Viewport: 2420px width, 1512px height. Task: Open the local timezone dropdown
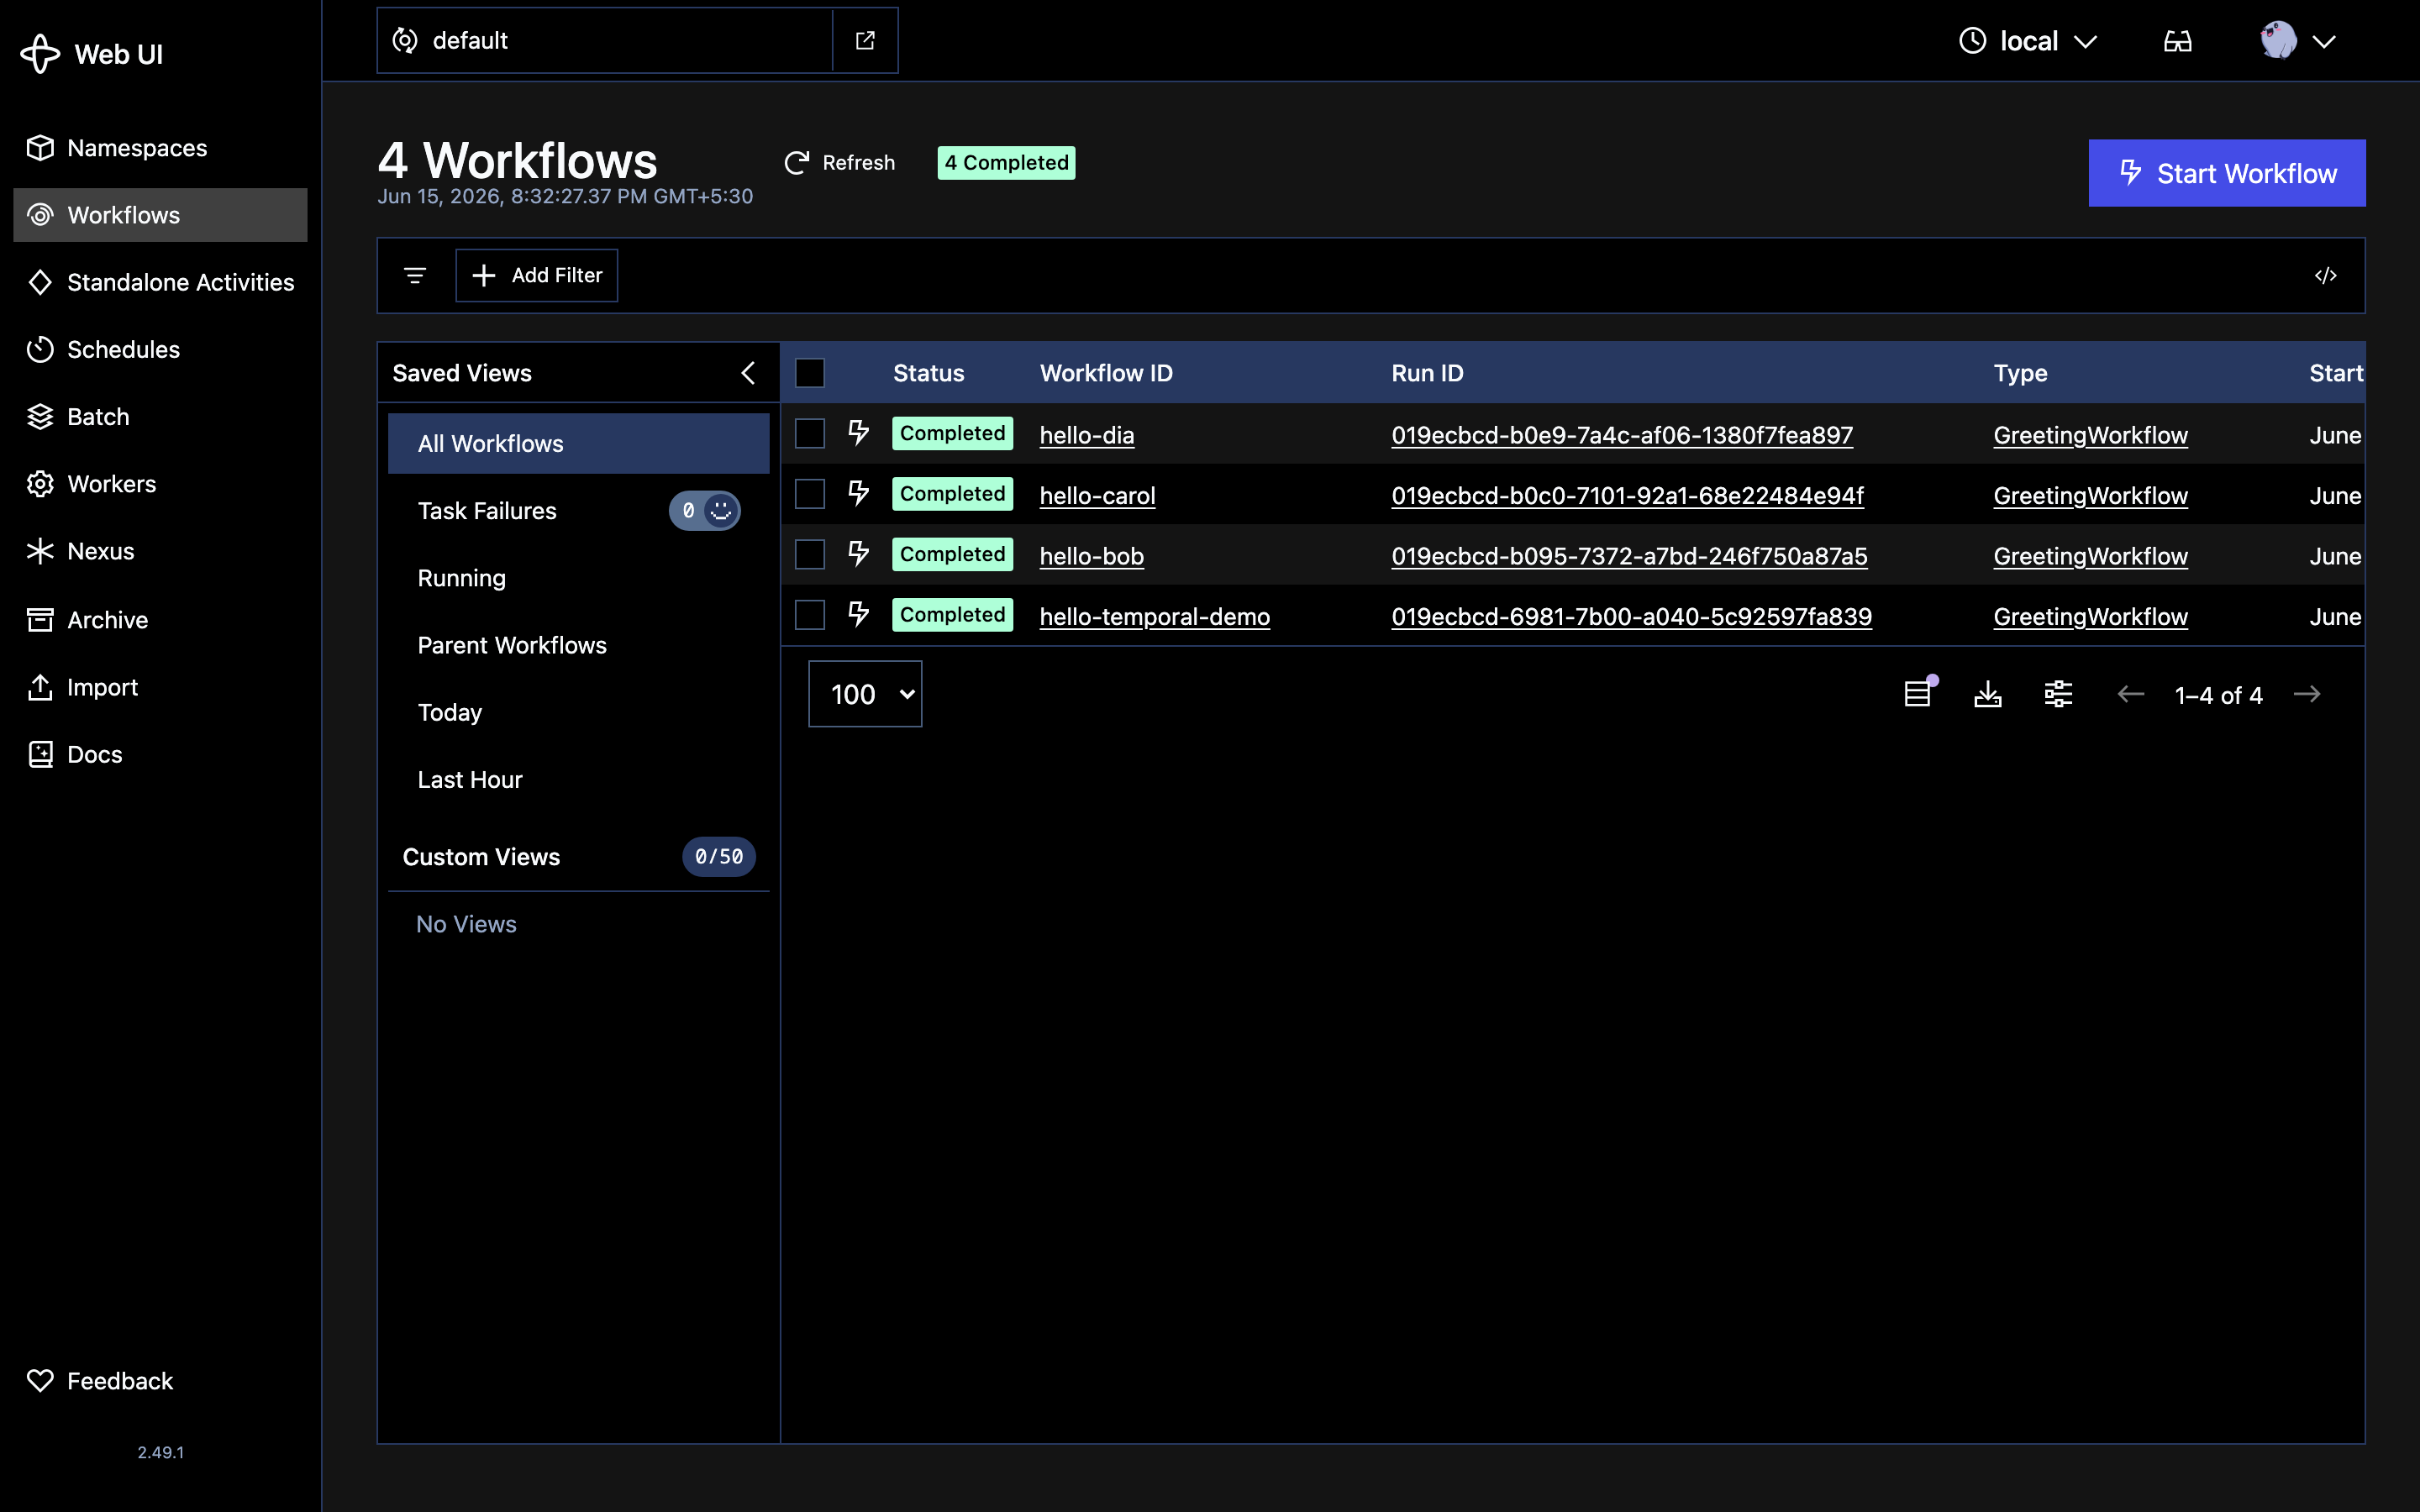2027,41
